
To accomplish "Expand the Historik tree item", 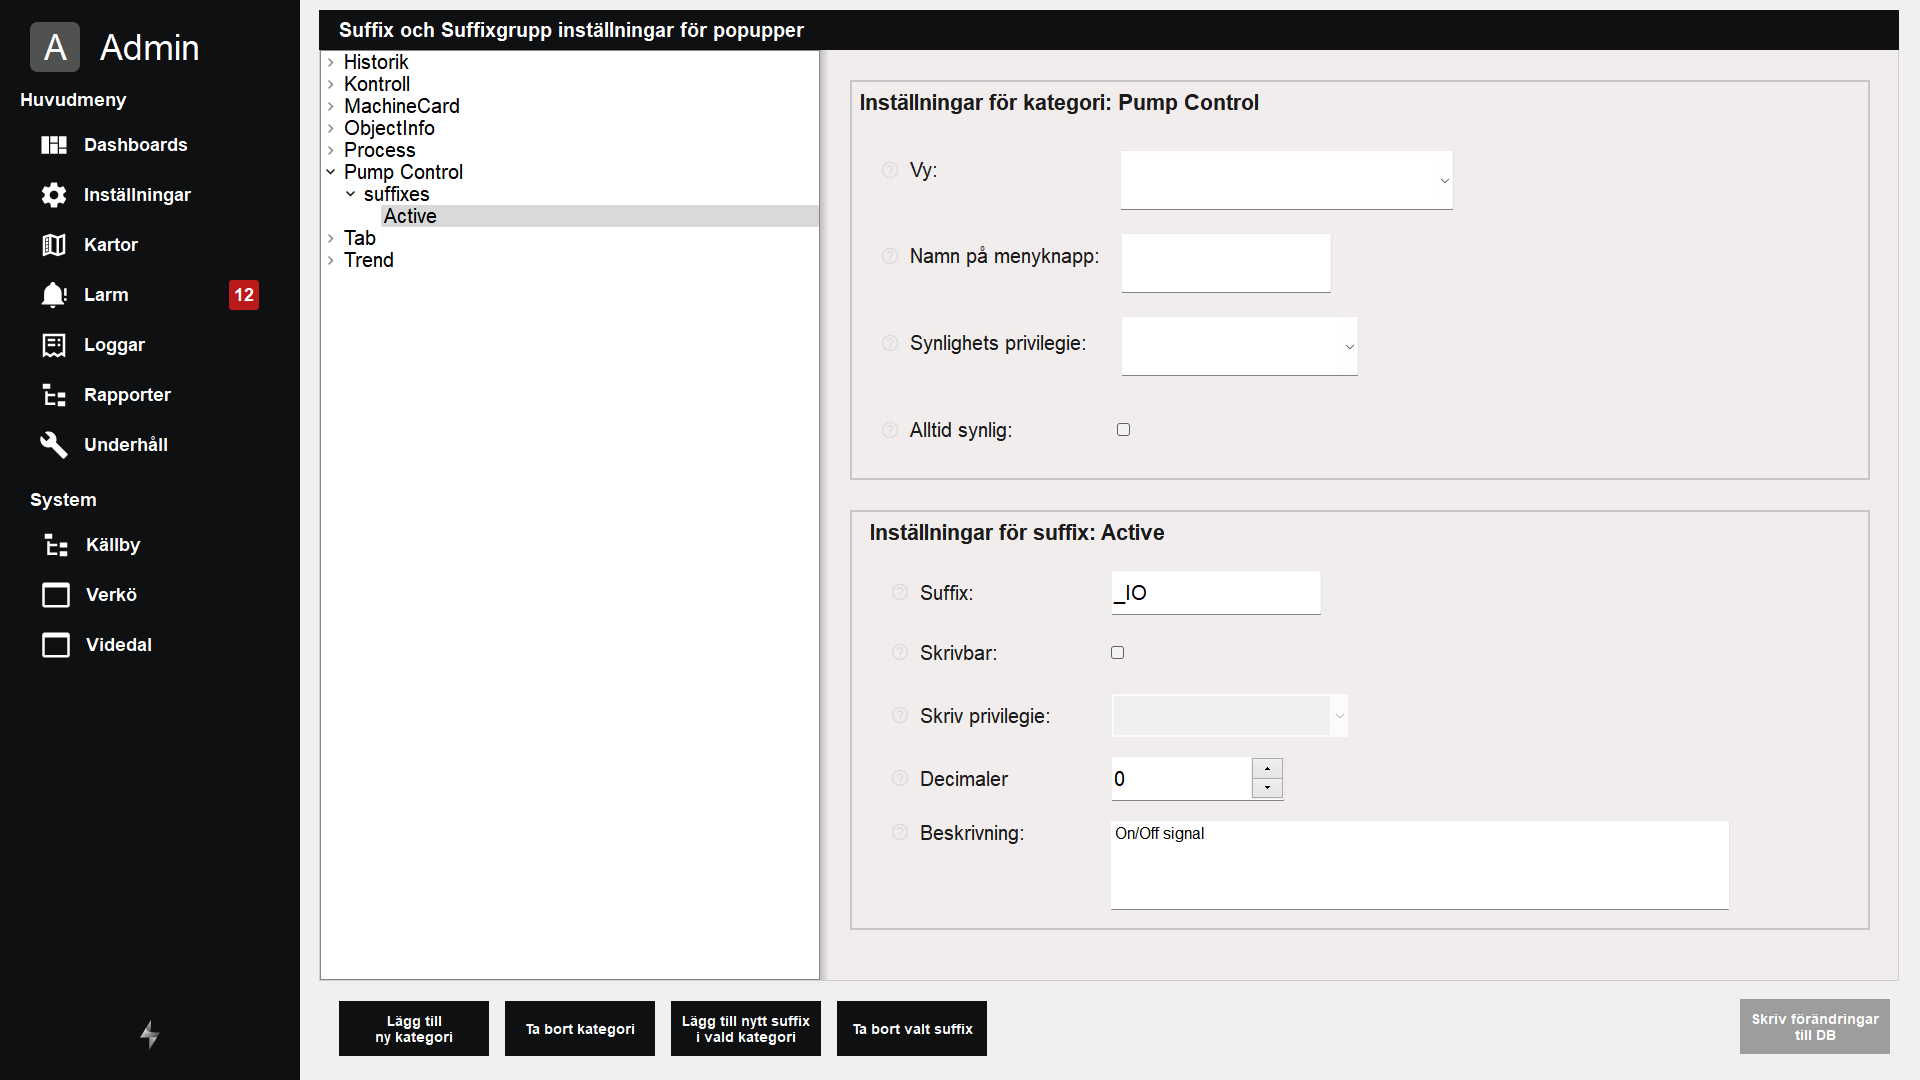I will point(332,62).
